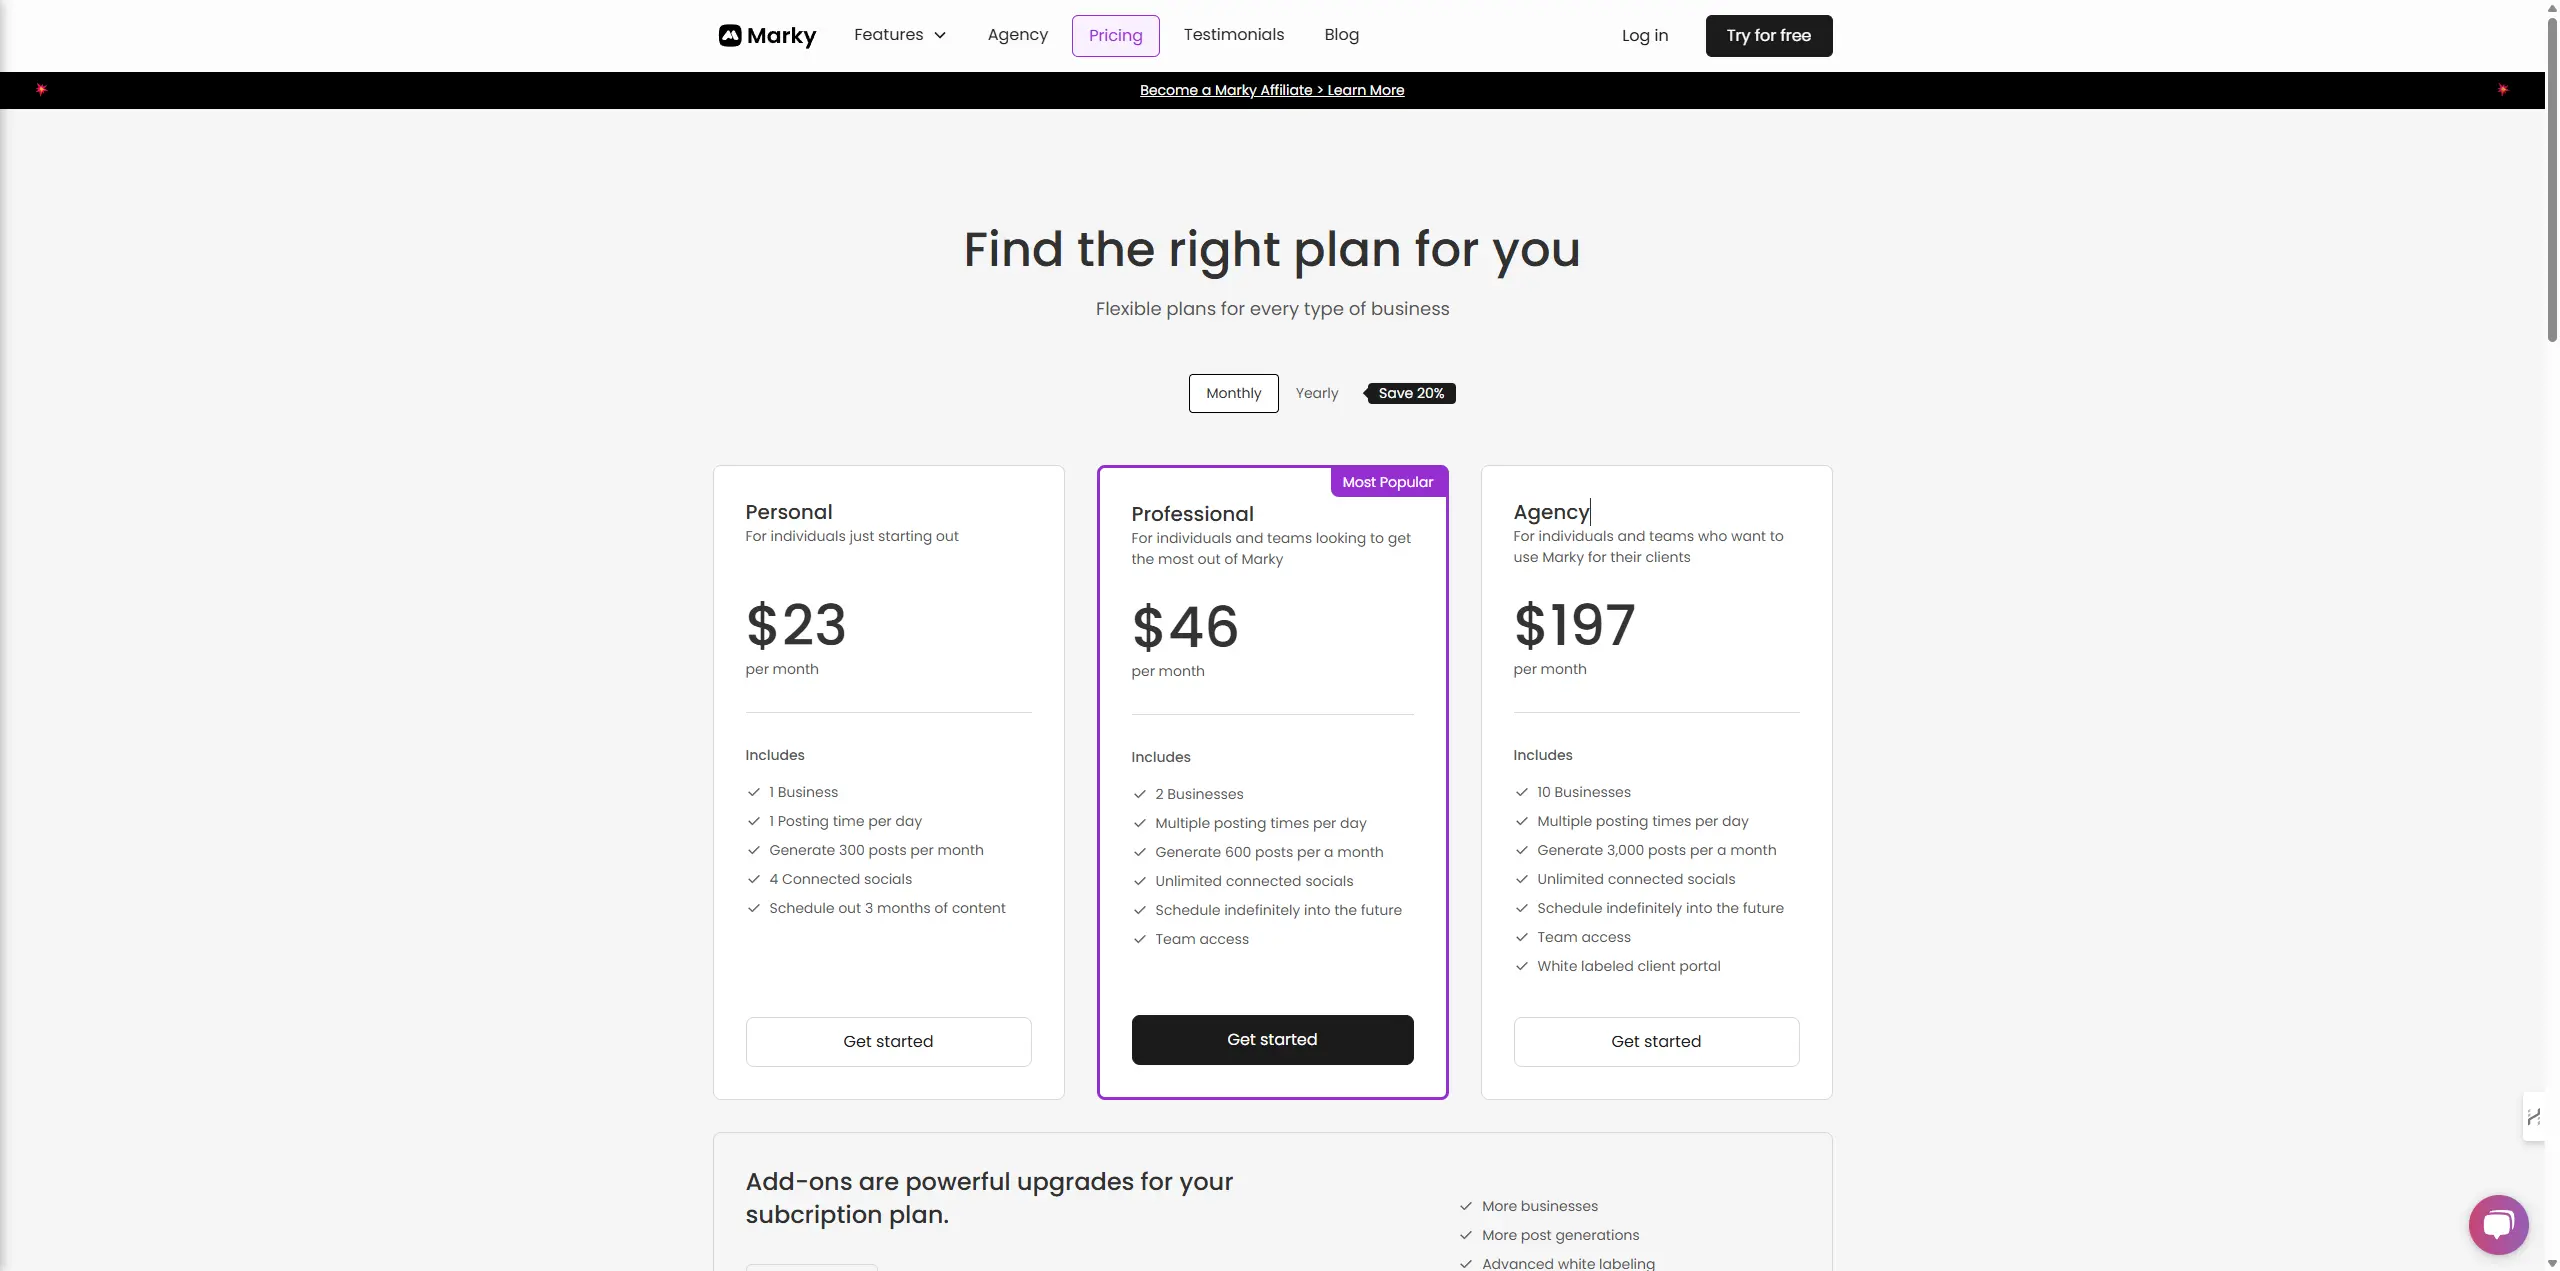This screenshot has width=2560, height=1271.
Task: Click the side panel tab icon
Action: [x=2533, y=1116]
